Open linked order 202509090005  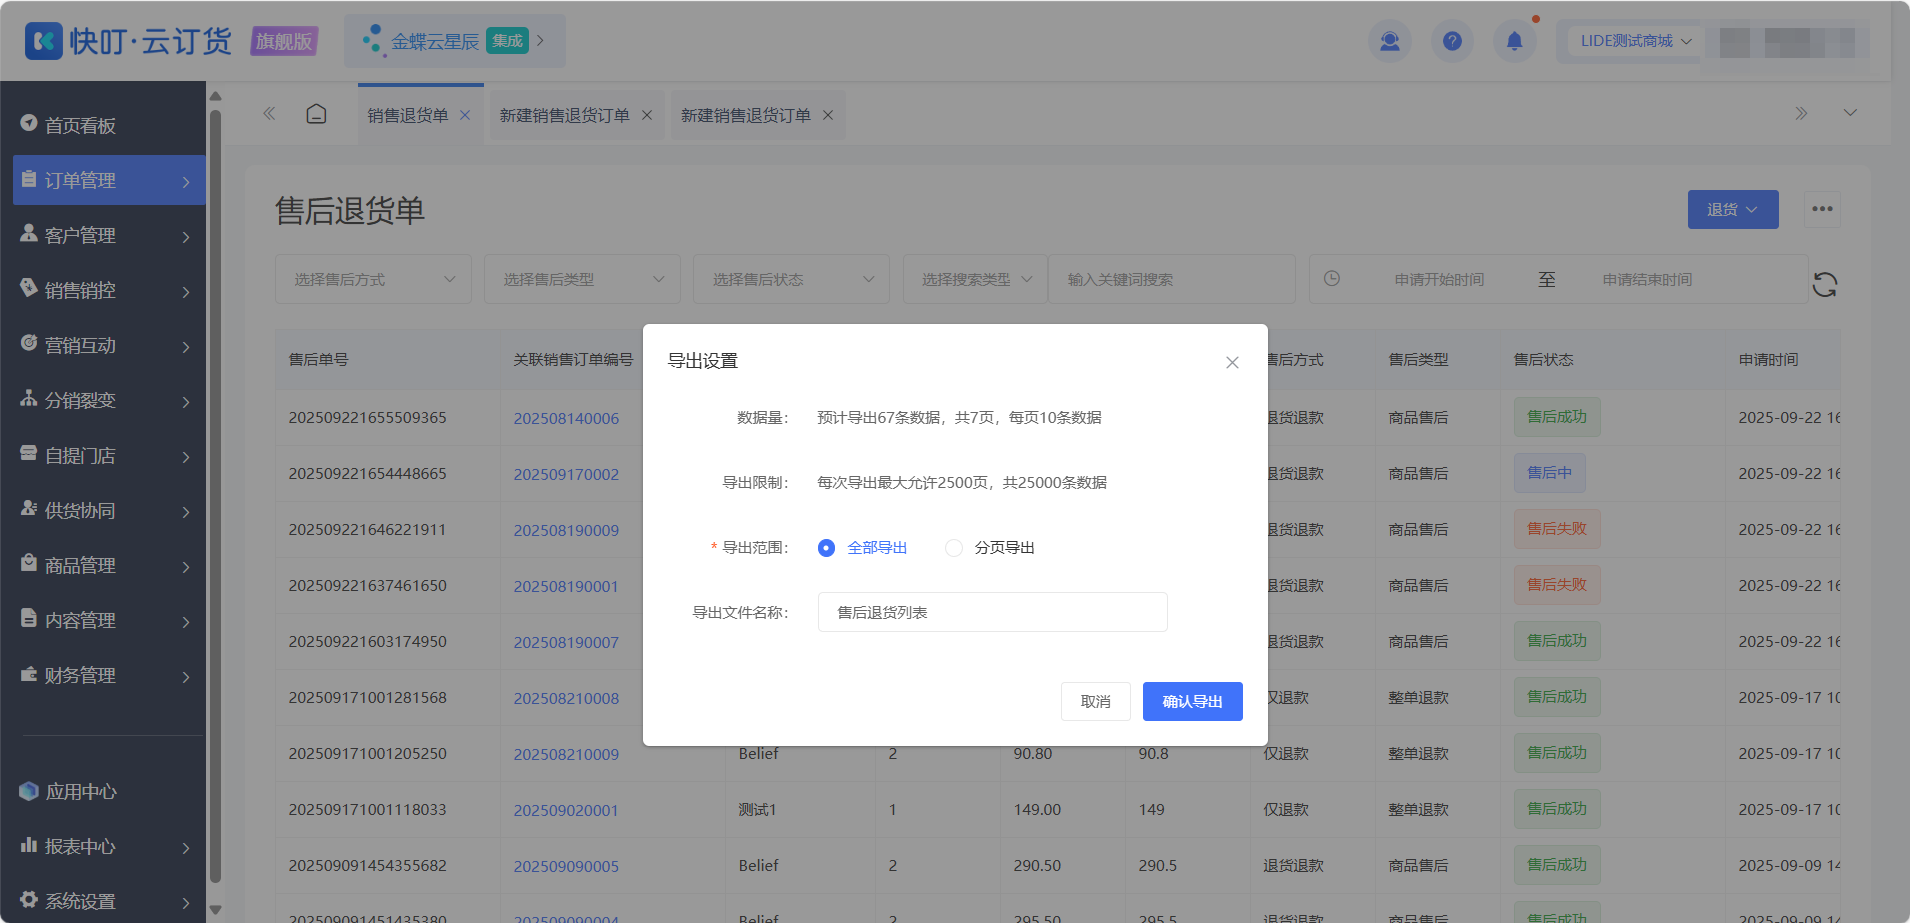[x=566, y=866]
